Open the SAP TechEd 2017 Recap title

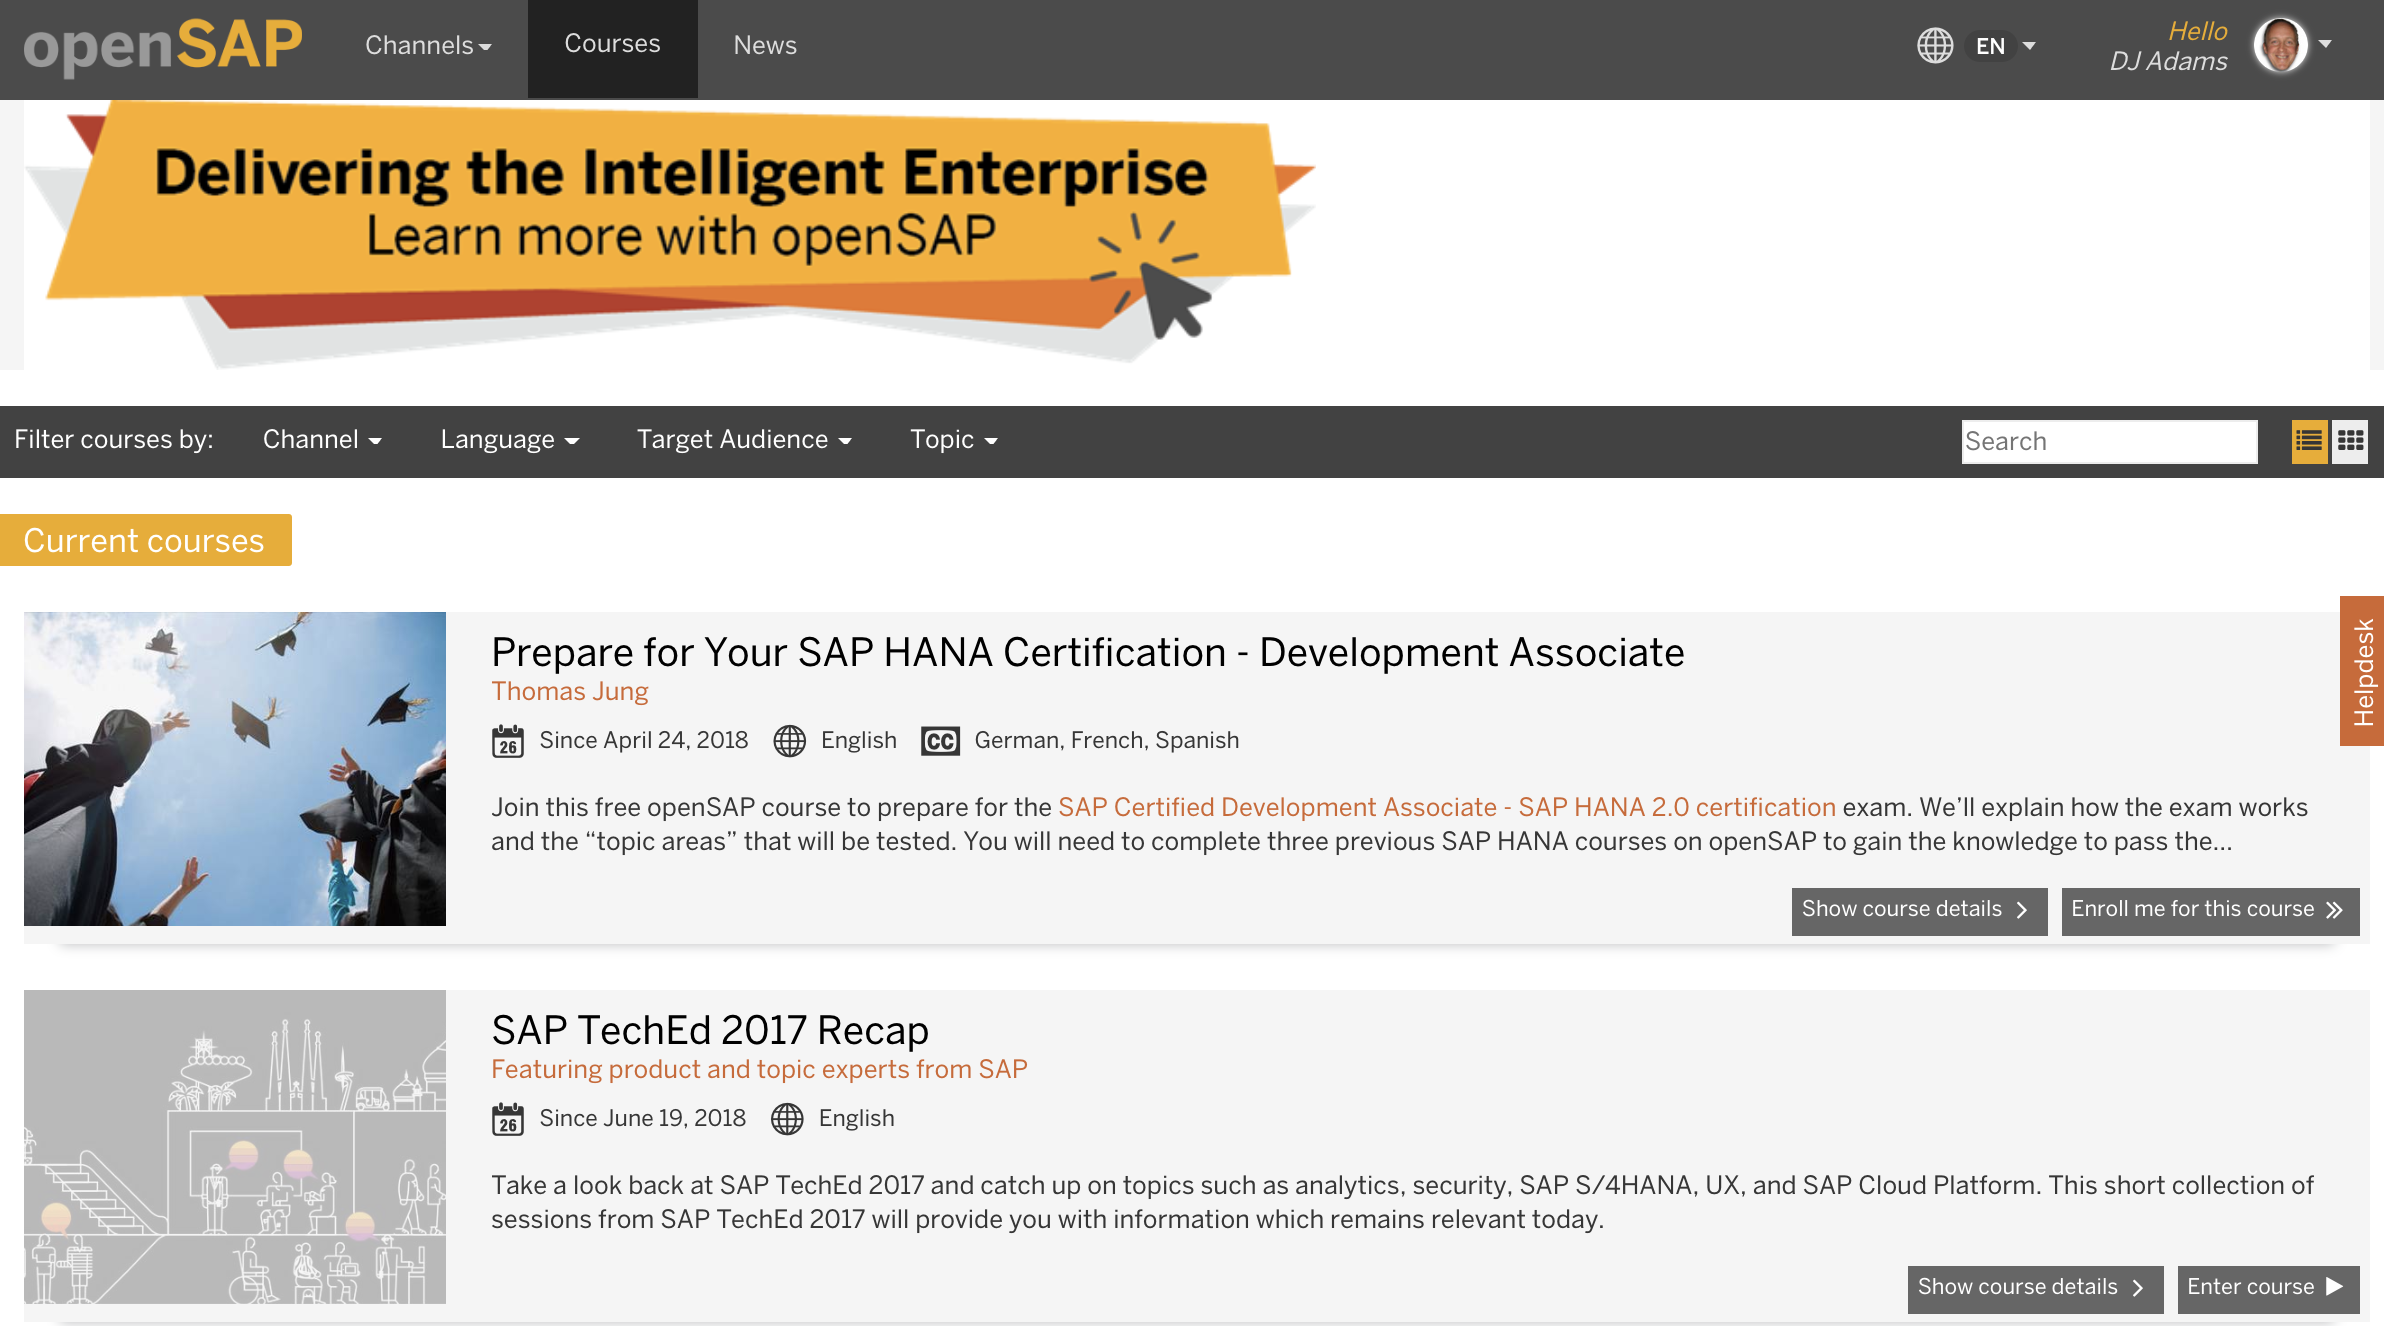[x=710, y=1031]
